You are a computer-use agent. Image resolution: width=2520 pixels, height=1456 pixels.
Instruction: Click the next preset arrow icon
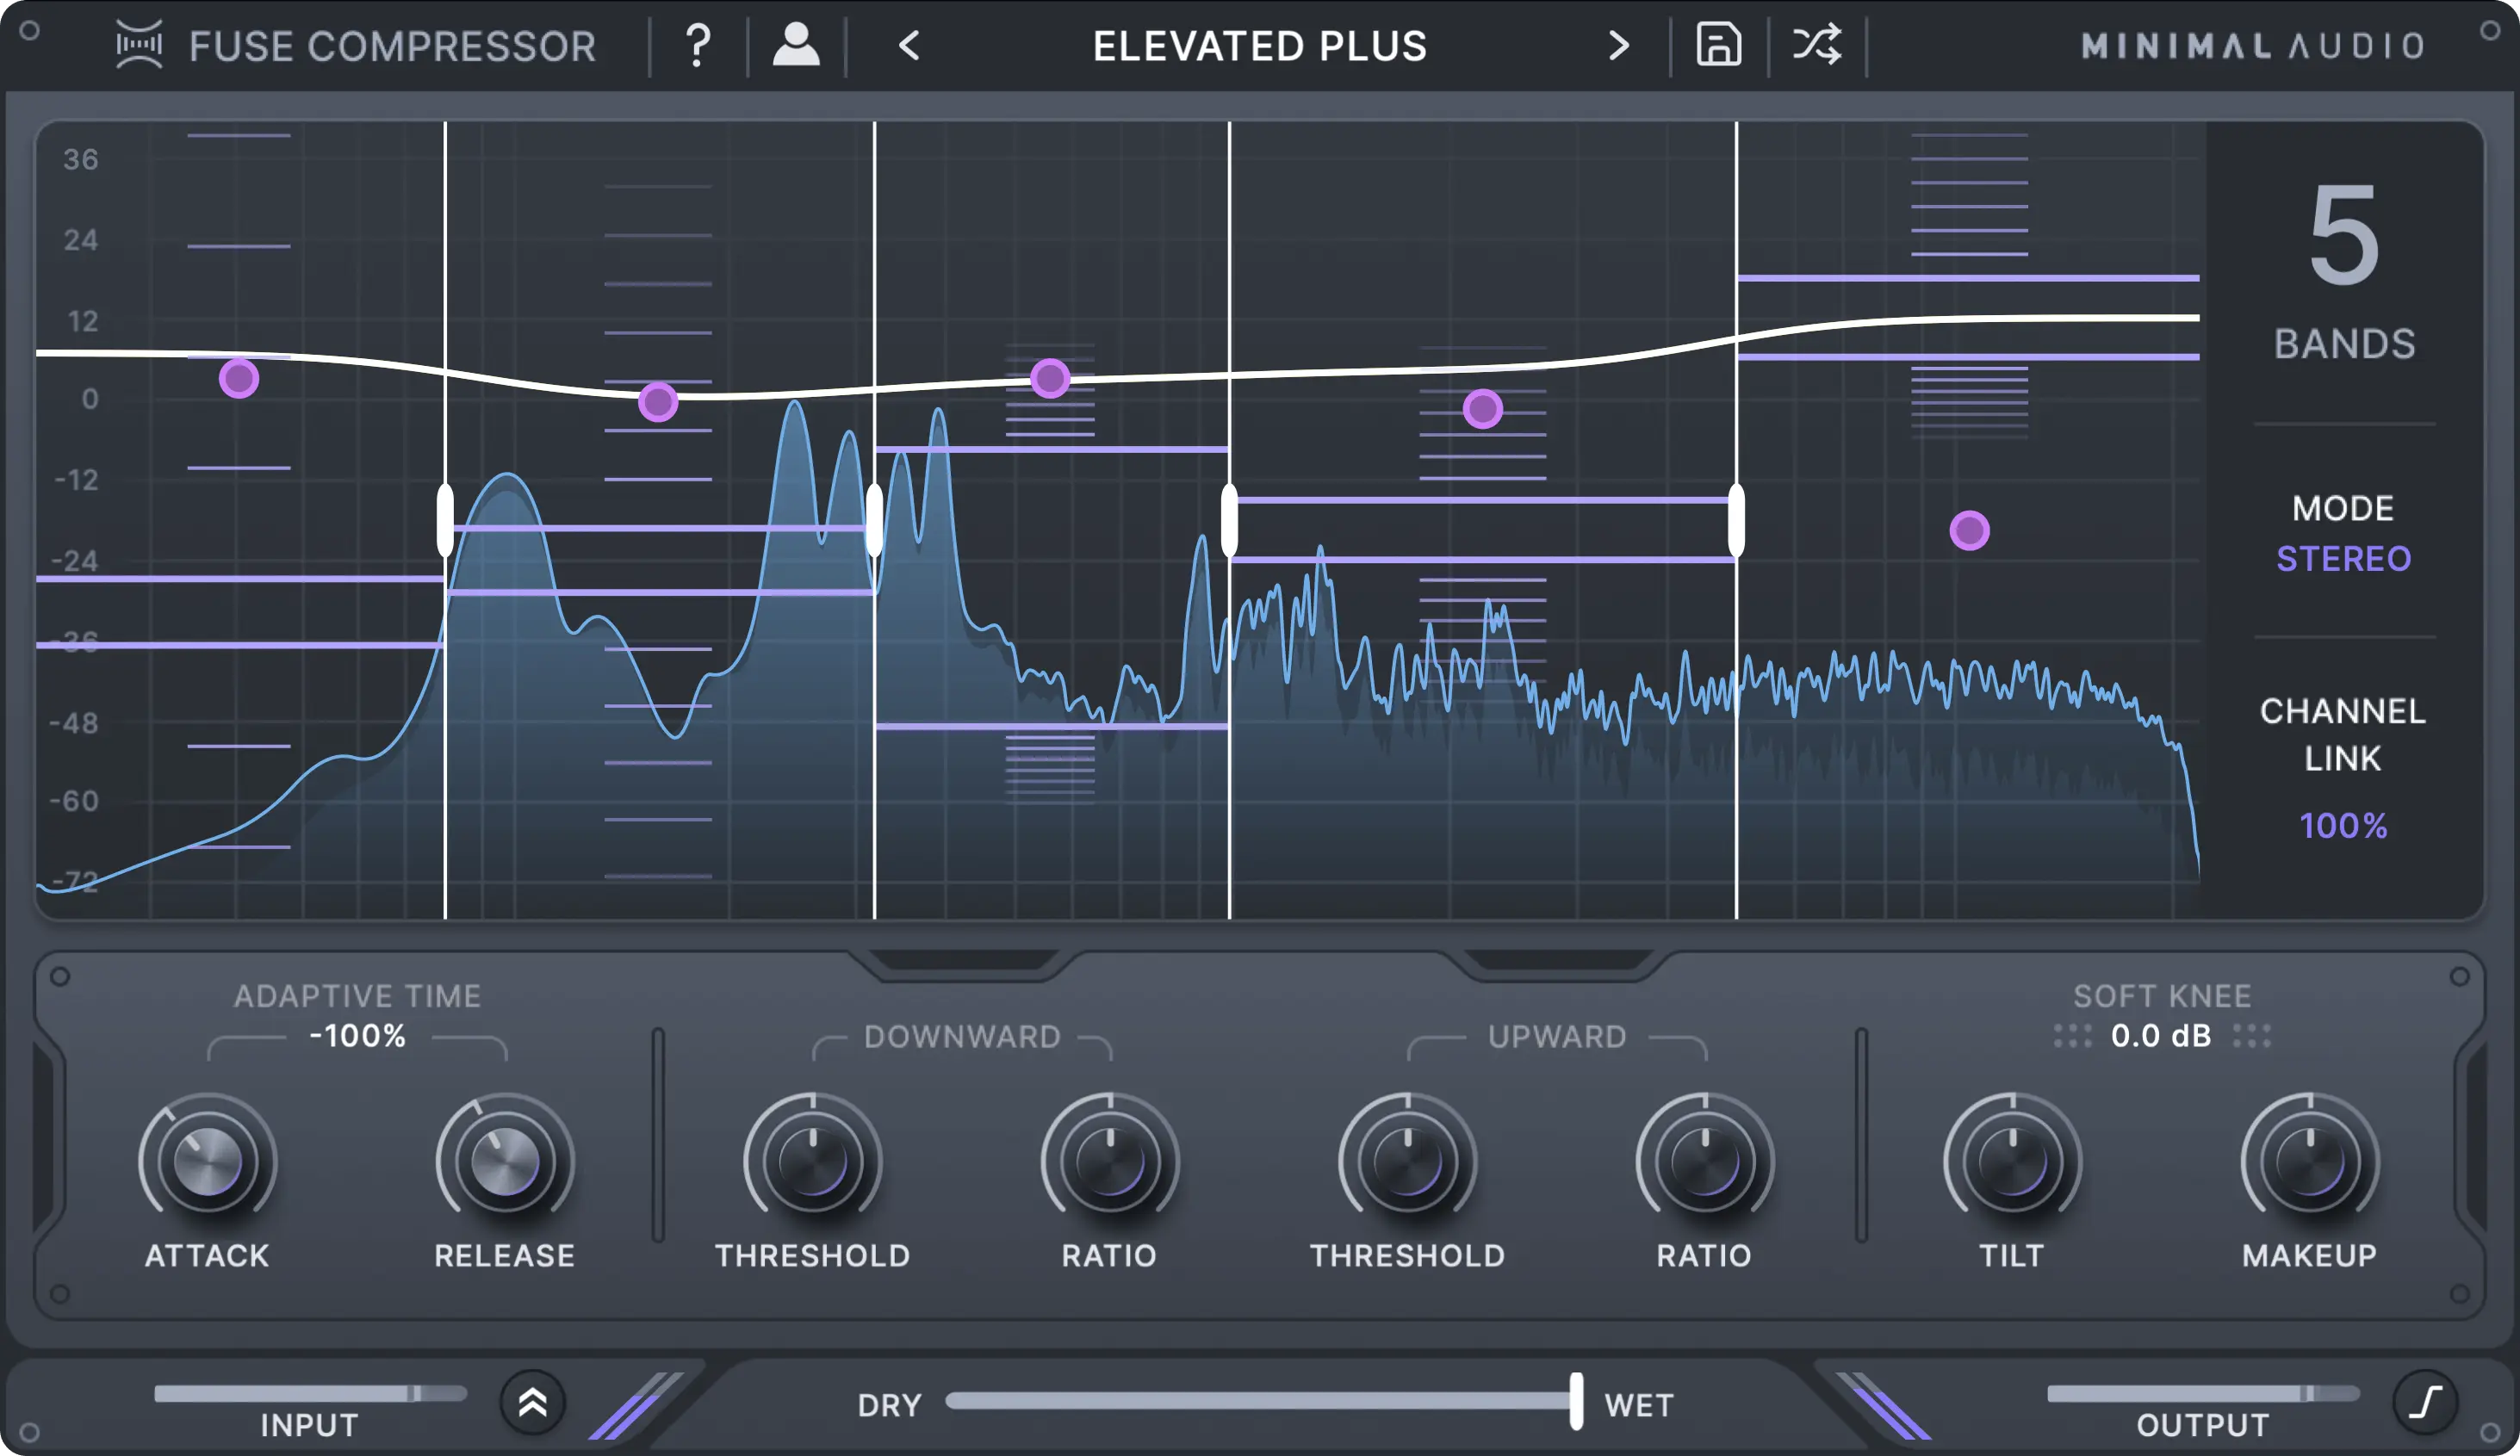point(1612,43)
